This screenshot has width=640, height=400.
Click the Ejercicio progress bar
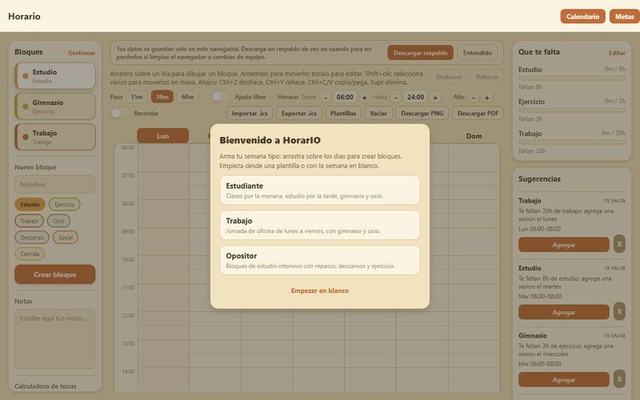tap(572, 110)
